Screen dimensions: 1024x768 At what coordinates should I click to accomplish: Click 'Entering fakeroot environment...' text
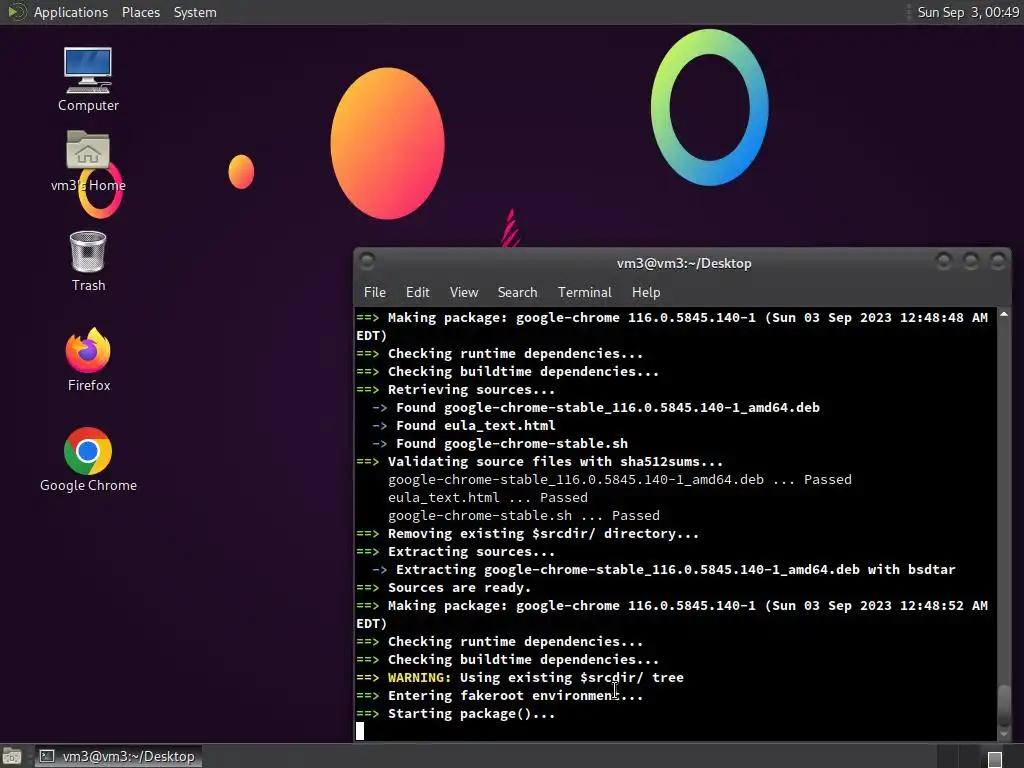(x=515, y=696)
